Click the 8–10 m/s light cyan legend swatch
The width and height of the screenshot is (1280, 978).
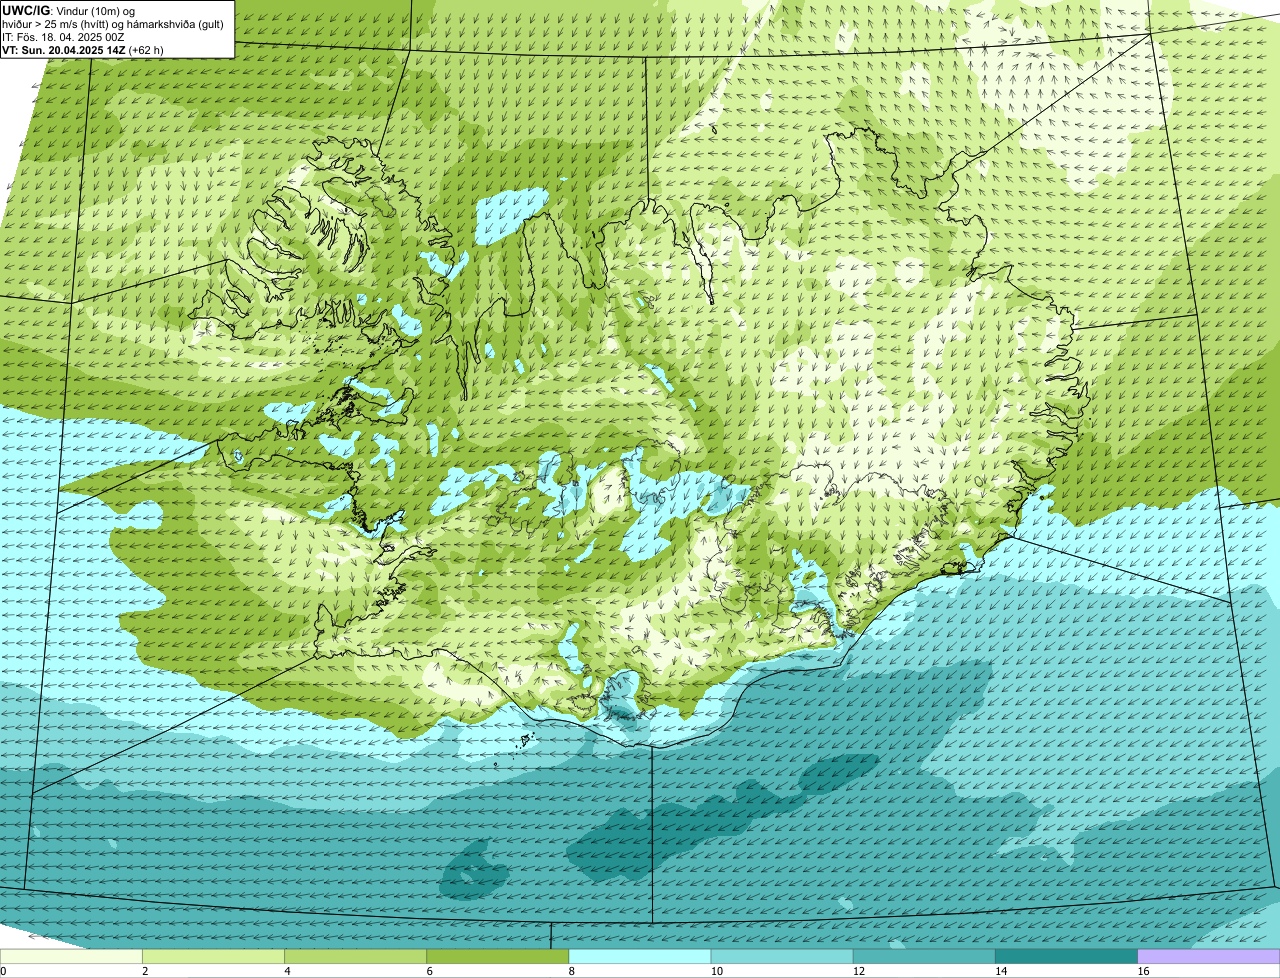tap(639, 957)
